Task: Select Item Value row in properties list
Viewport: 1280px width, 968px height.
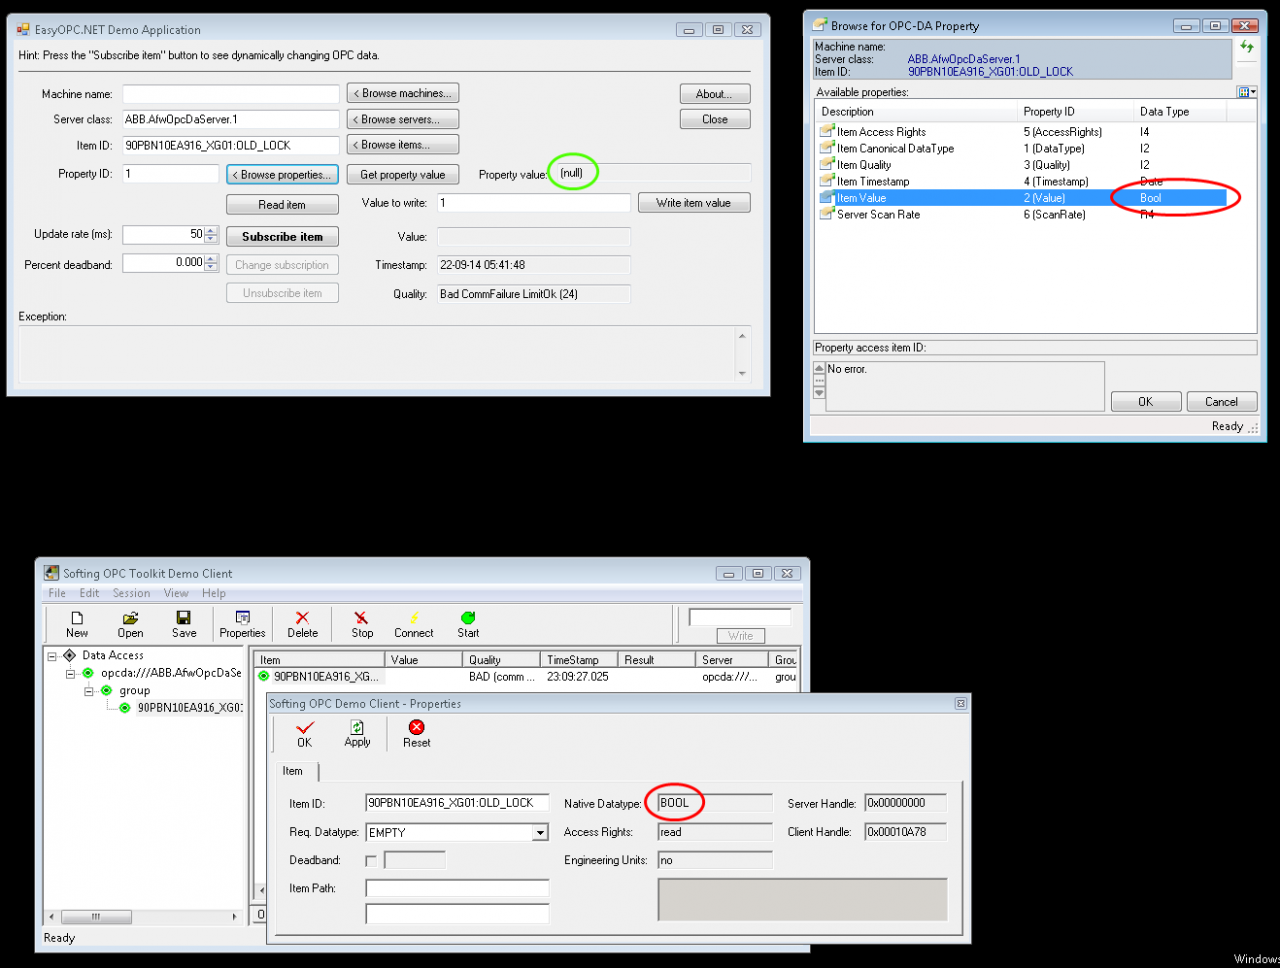Action: 1022,198
